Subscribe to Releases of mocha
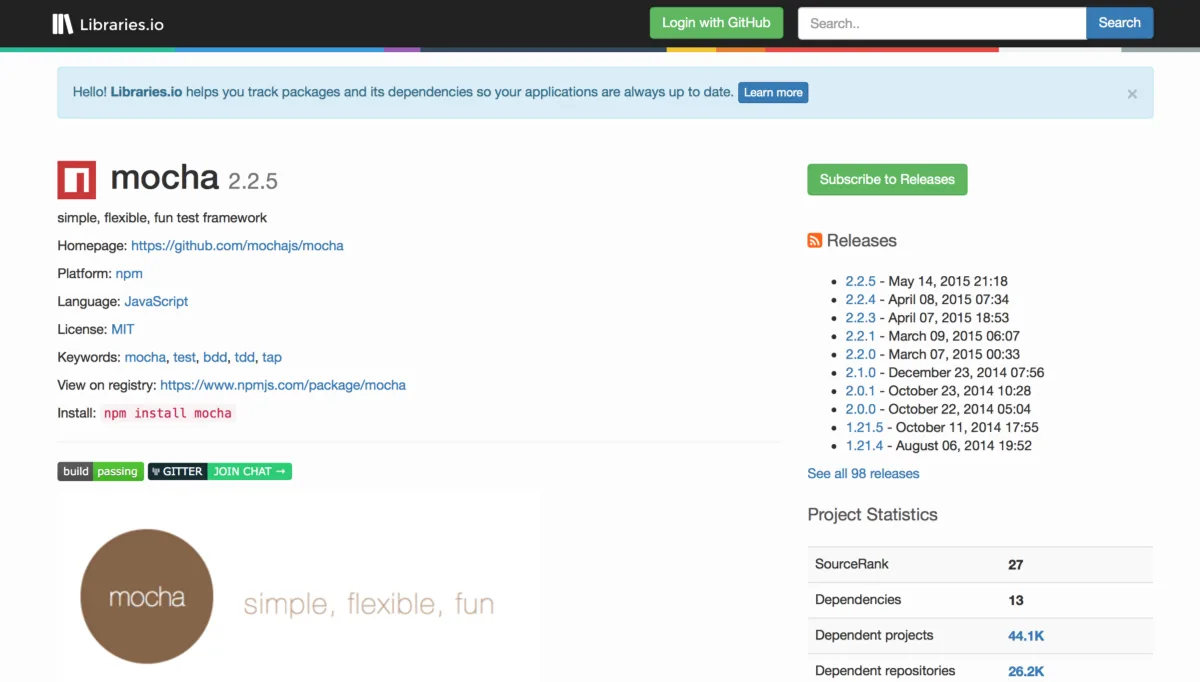The image size is (1200, 682). pyautogui.click(x=887, y=179)
